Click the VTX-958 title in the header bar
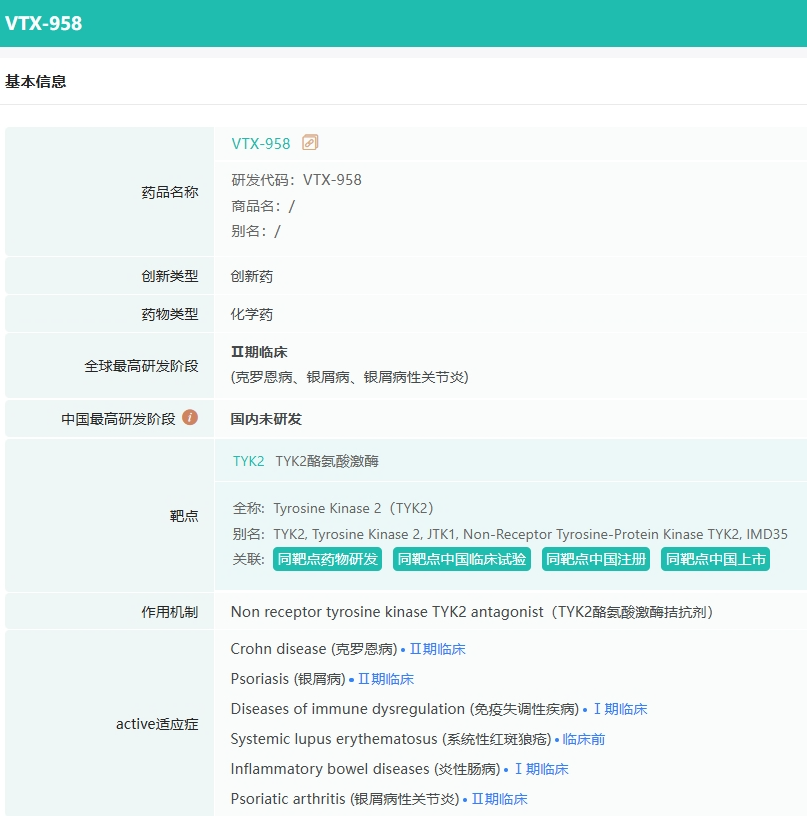 click(43, 23)
